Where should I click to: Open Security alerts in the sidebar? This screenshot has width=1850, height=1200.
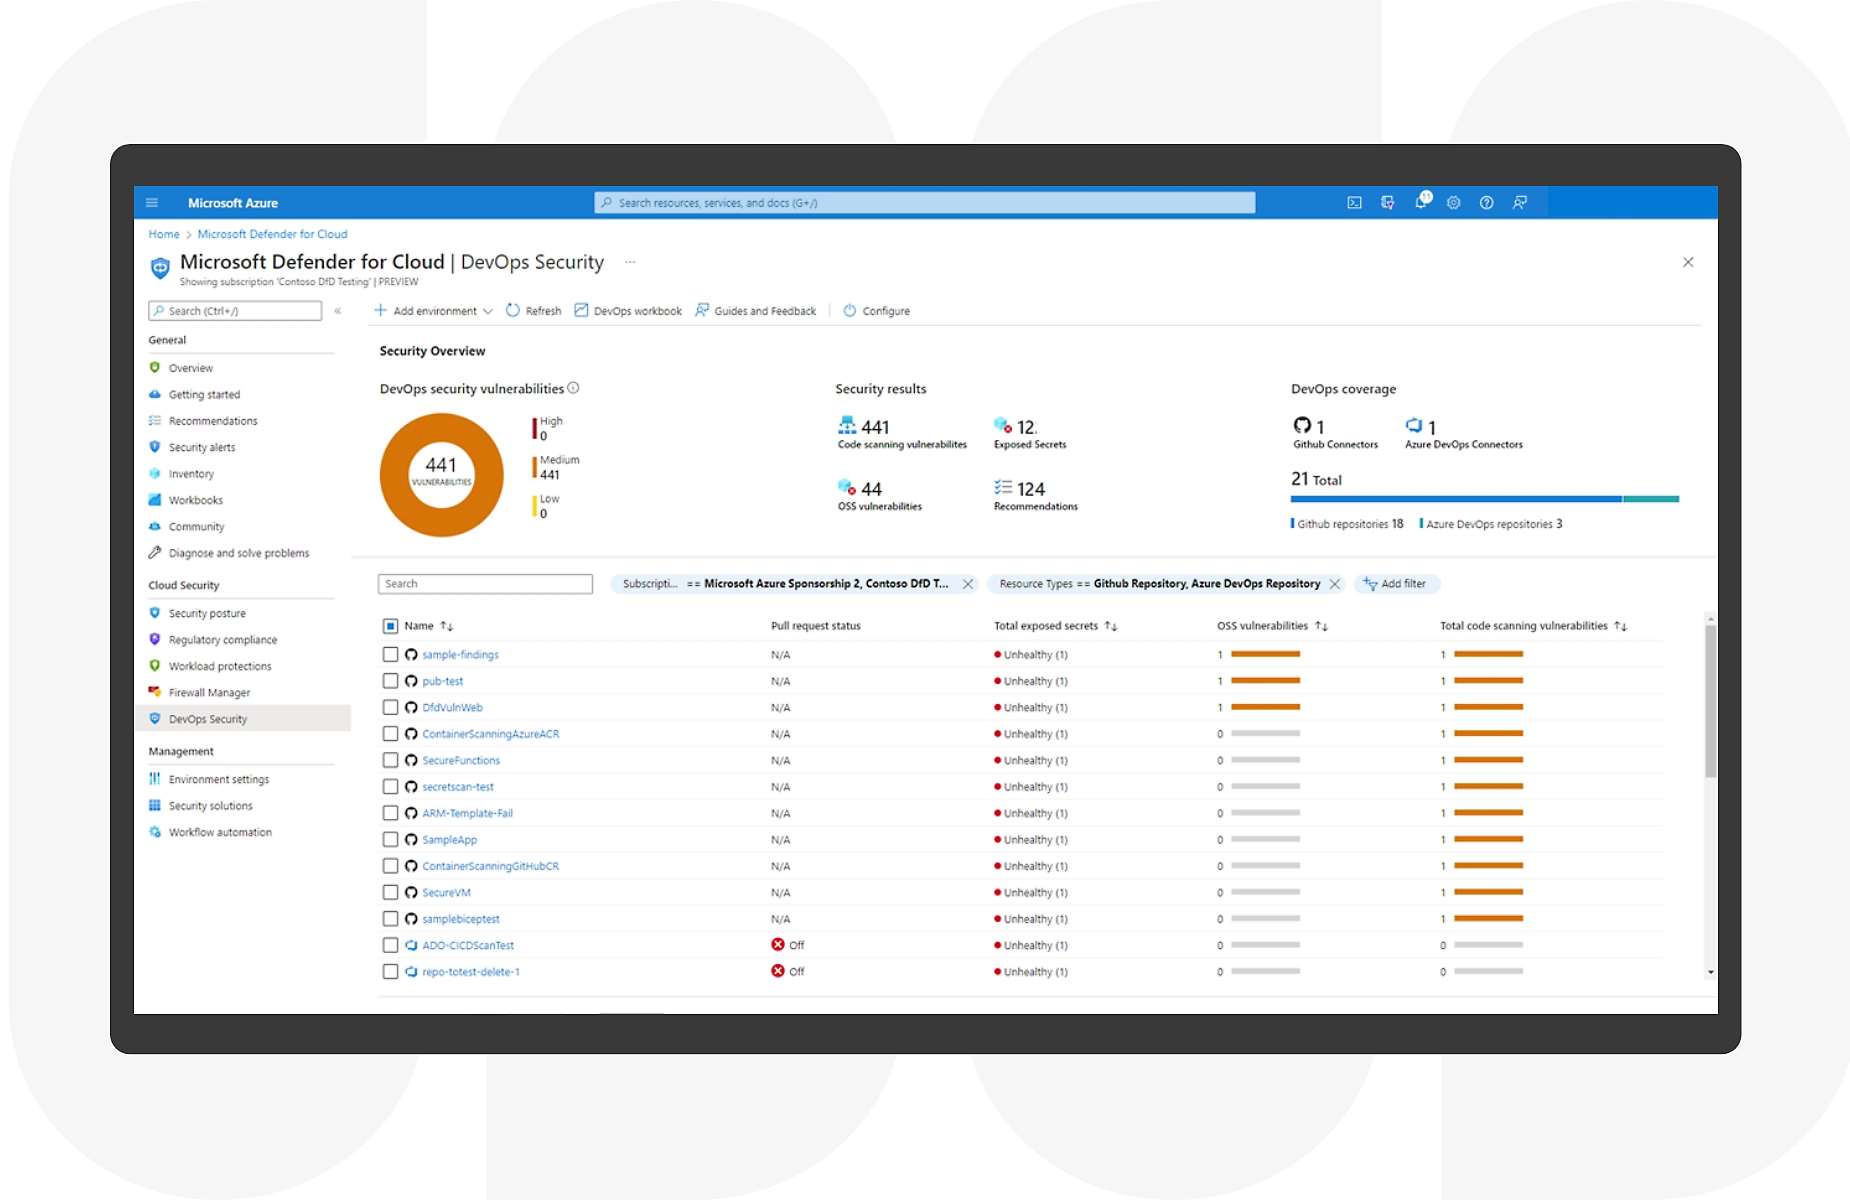pyautogui.click(x=202, y=447)
